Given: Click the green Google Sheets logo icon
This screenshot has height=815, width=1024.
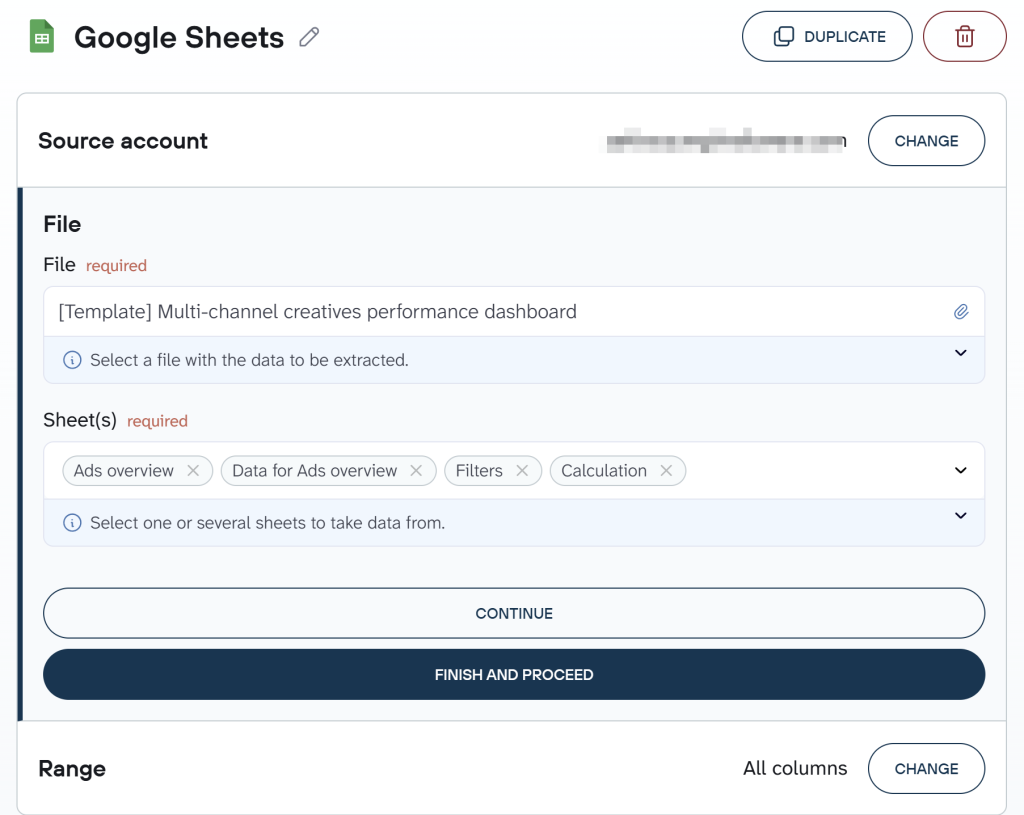Looking at the screenshot, I should tap(42, 37).
